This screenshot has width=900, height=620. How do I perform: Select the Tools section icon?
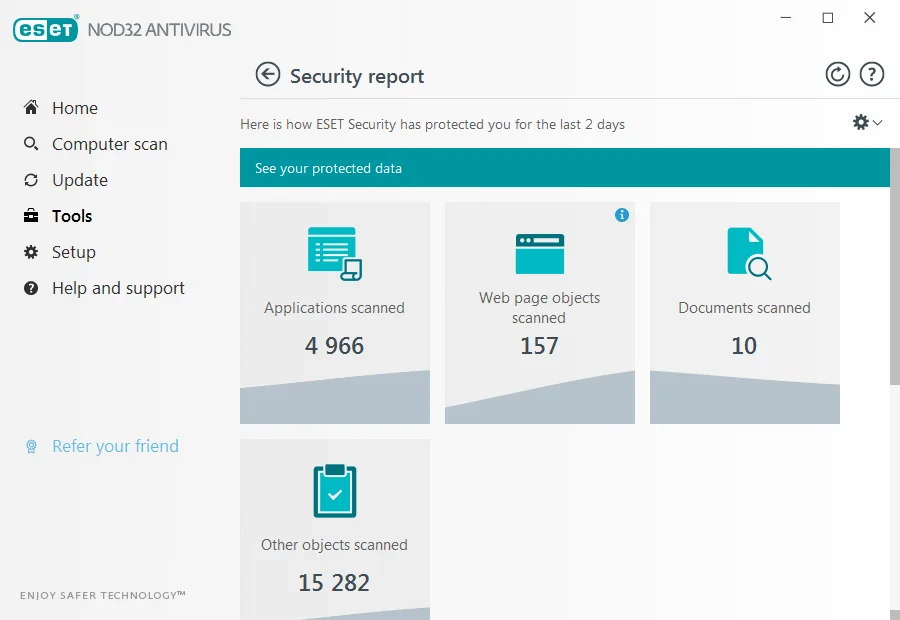[x=31, y=215]
